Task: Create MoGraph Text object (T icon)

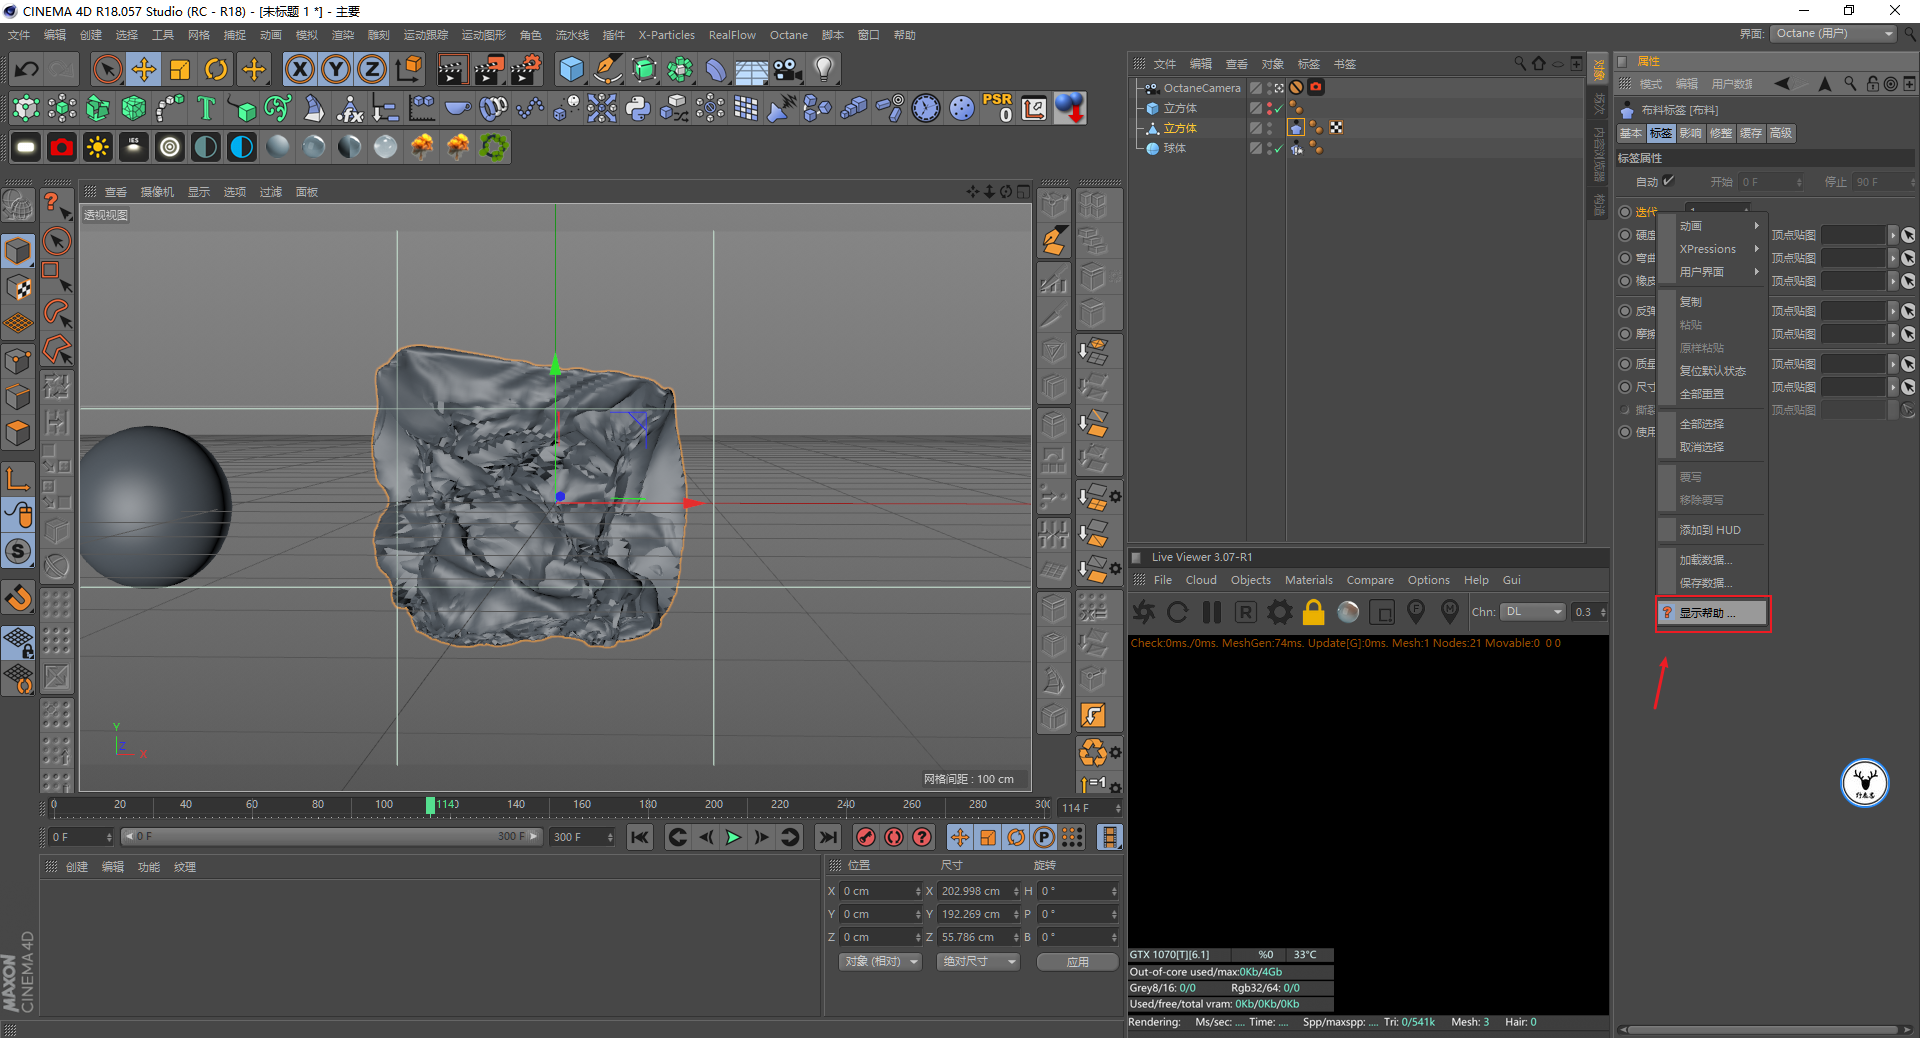Action: (206, 108)
